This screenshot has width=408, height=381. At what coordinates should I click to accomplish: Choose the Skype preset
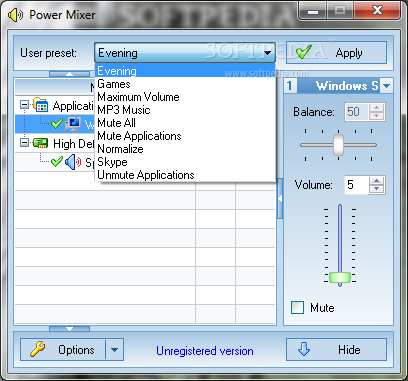point(185,162)
